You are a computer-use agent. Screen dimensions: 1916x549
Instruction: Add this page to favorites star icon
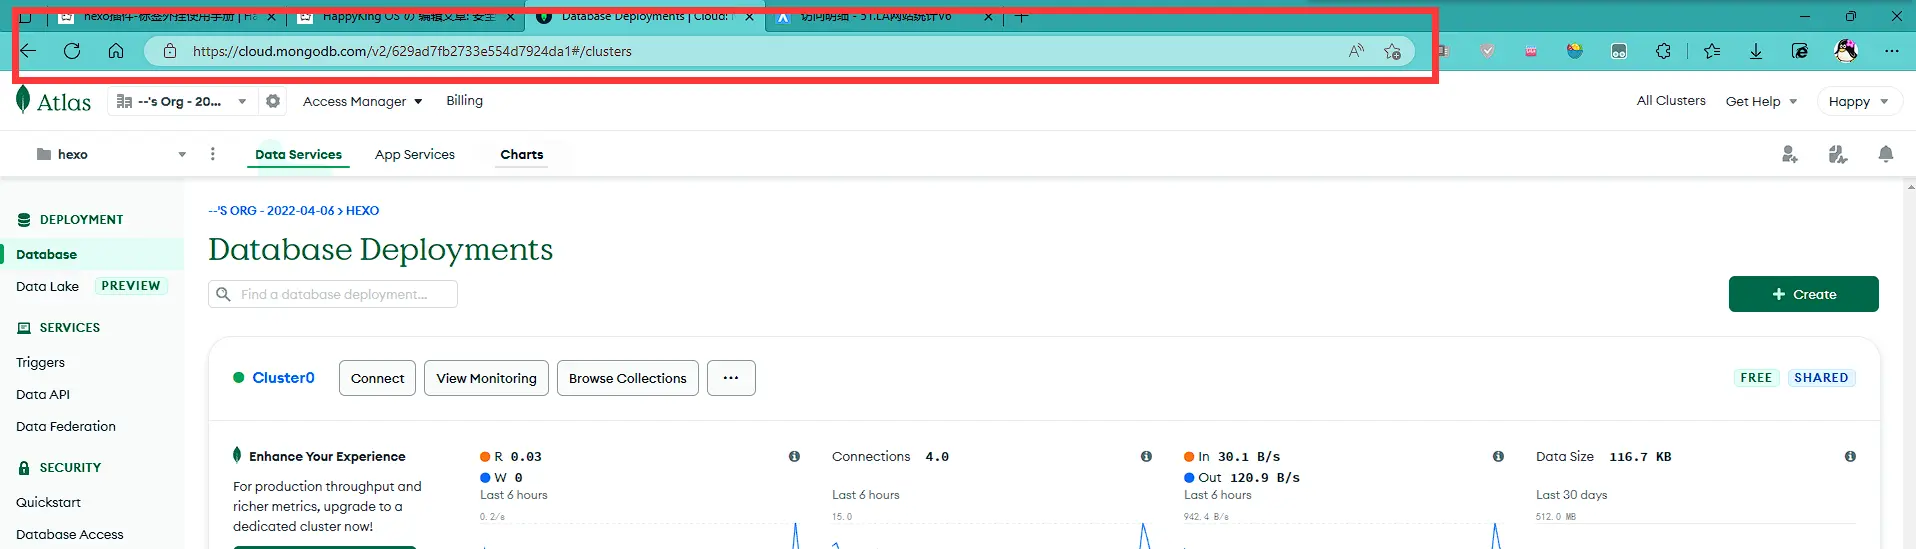(x=1392, y=51)
